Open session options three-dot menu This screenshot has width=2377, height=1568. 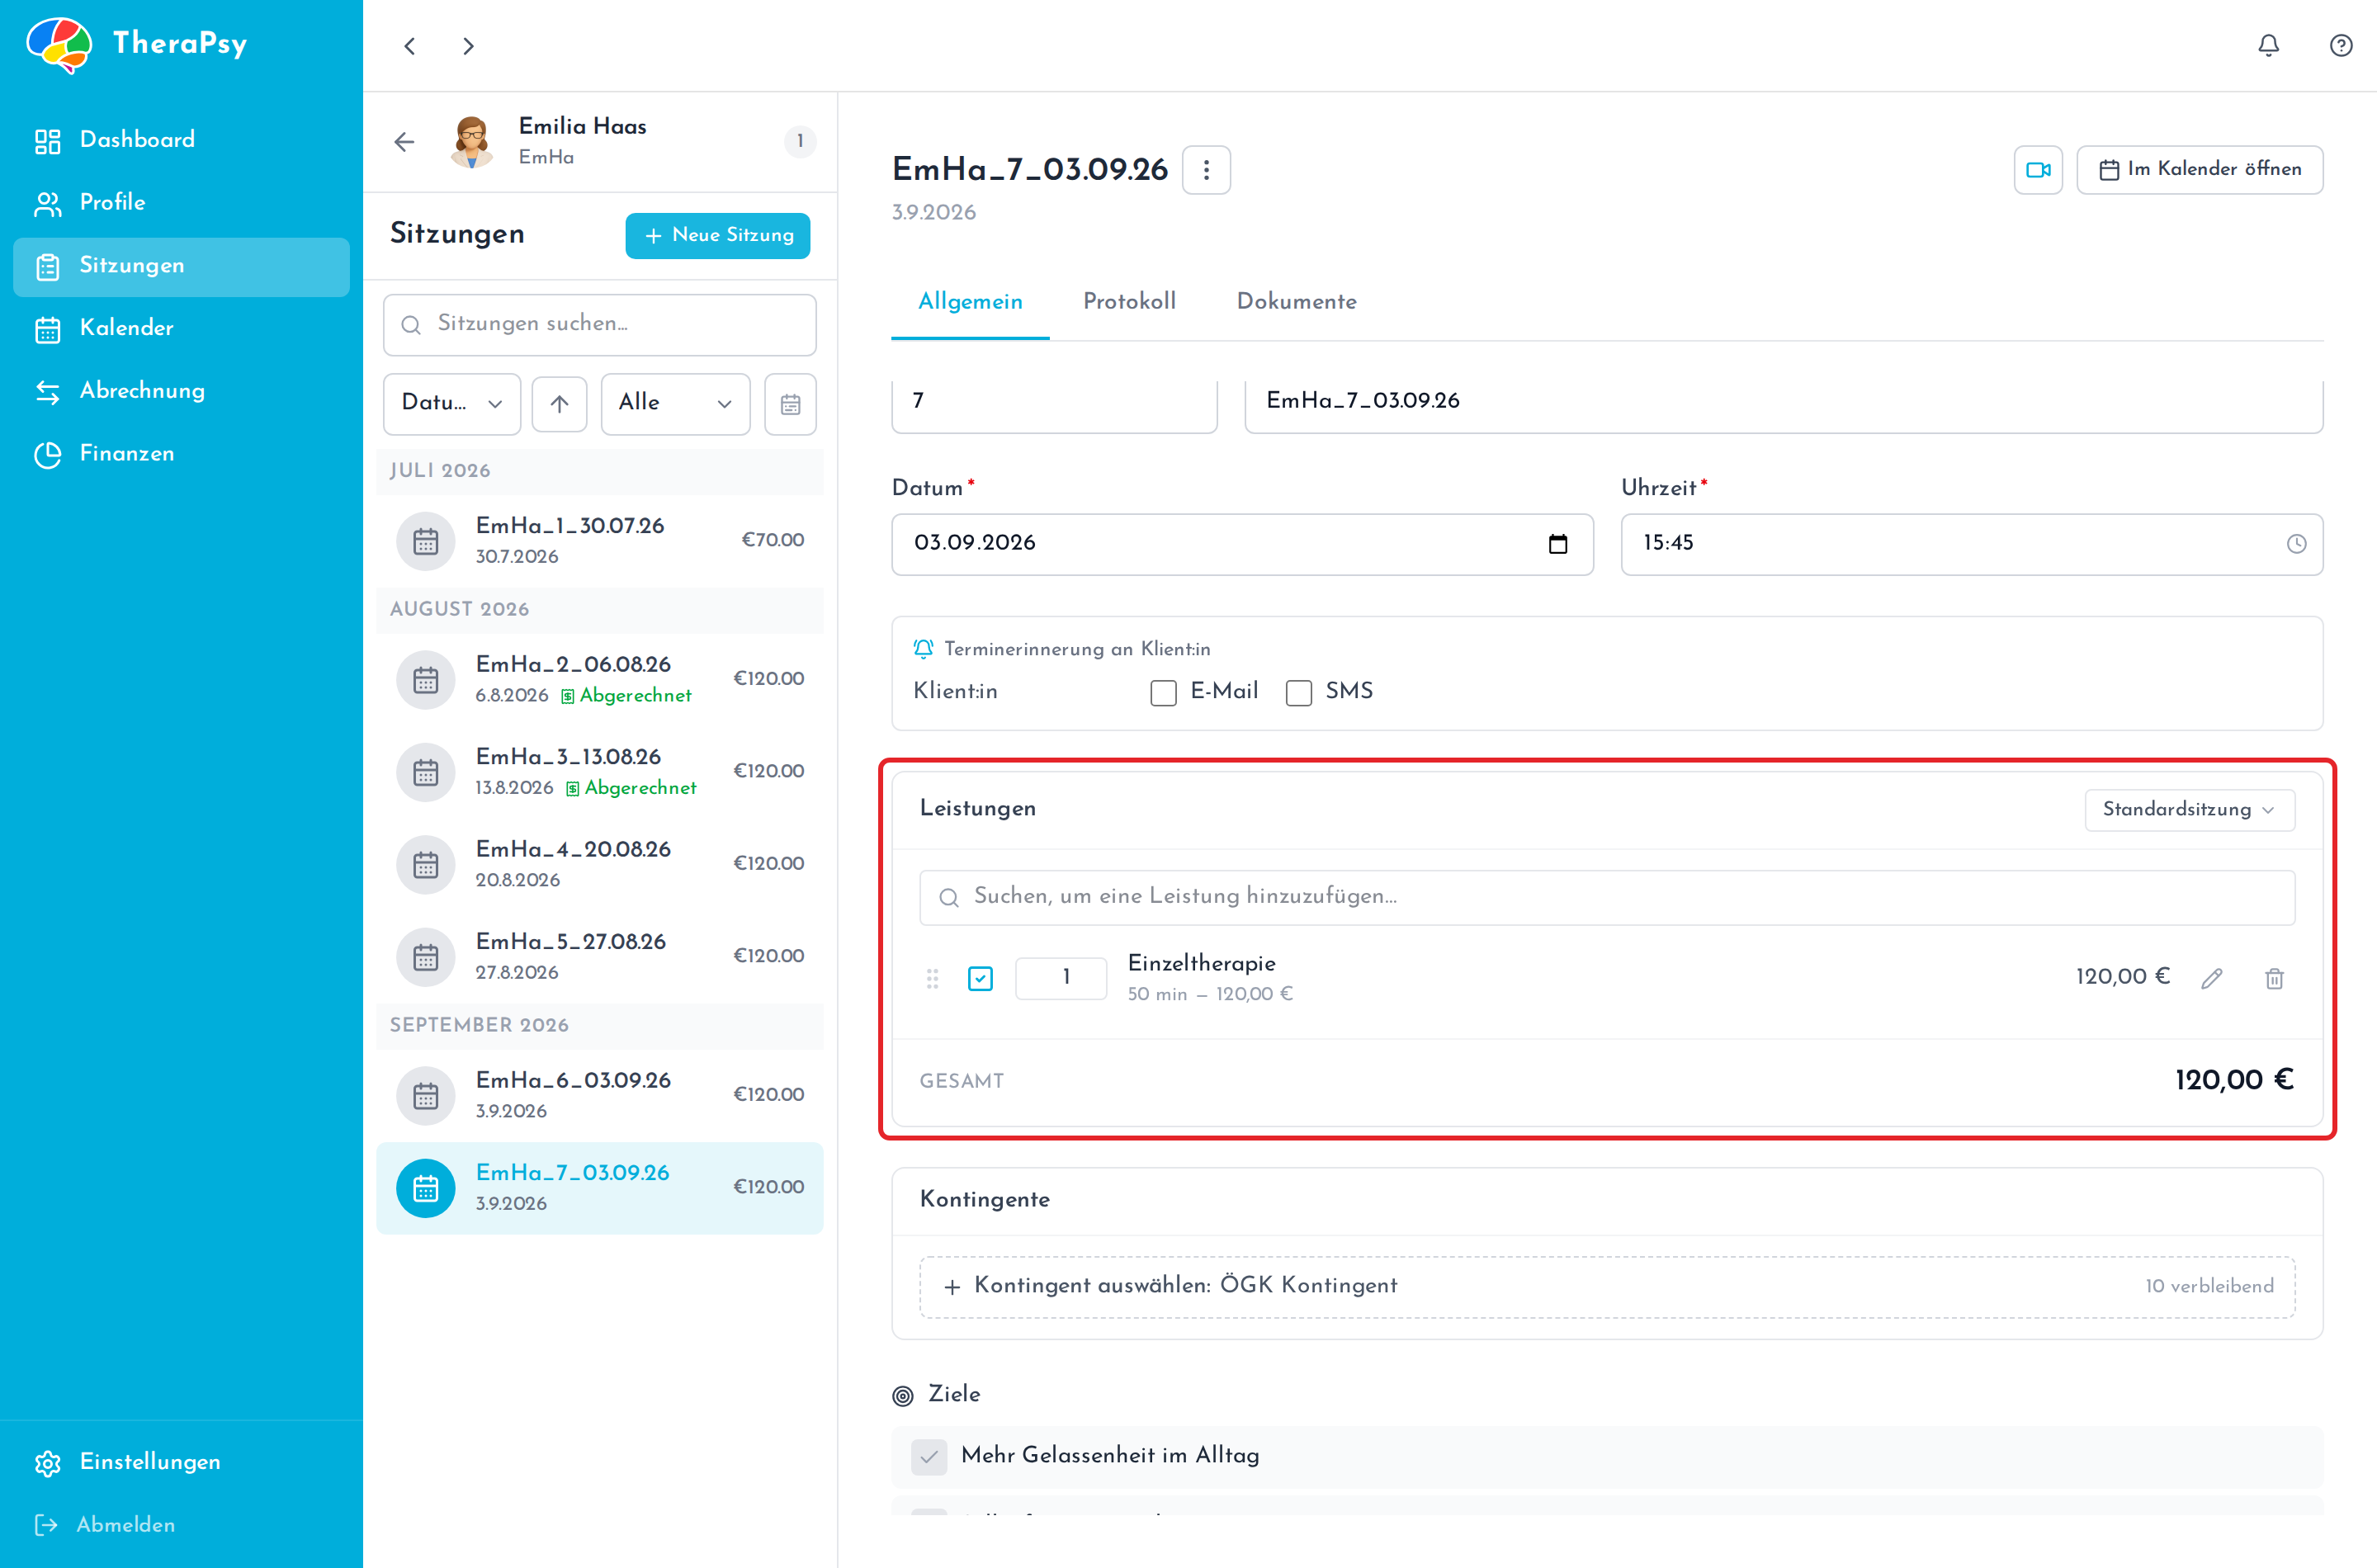coord(1206,170)
